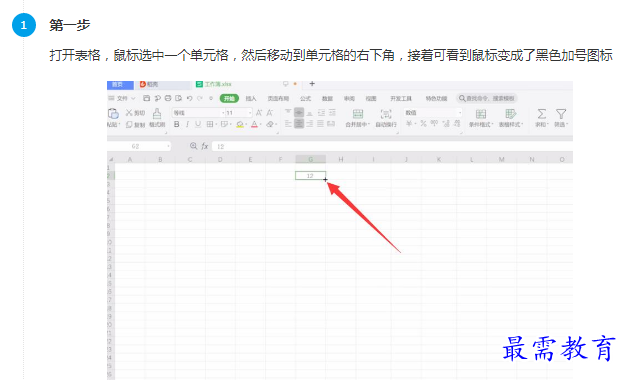
Task: Select the 开始 Home ribbon tab
Action: tap(229, 98)
